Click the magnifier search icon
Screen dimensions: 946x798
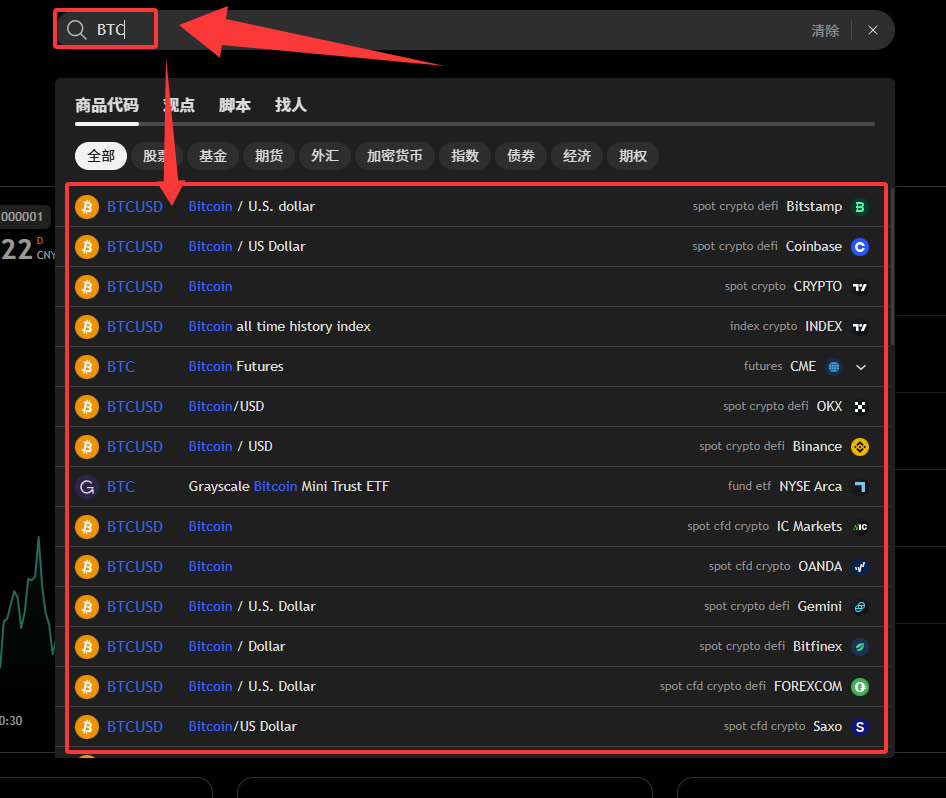pos(77,30)
